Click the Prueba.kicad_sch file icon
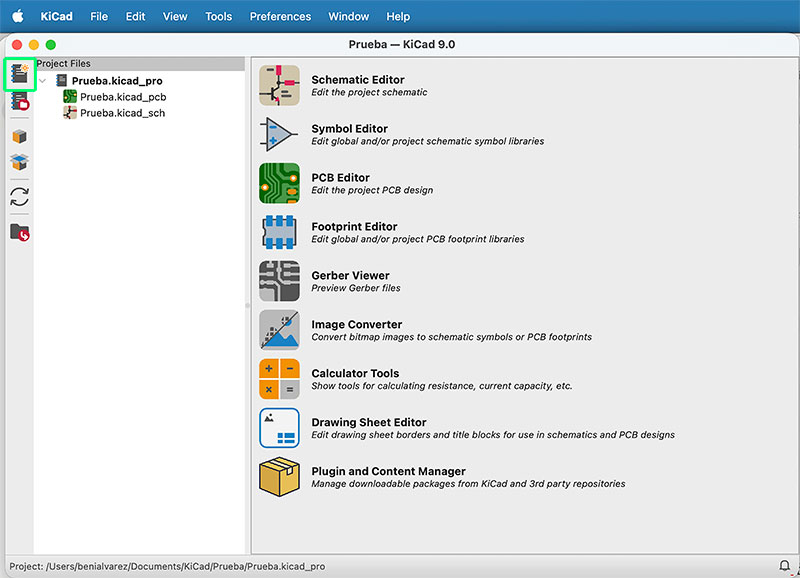 [70, 113]
